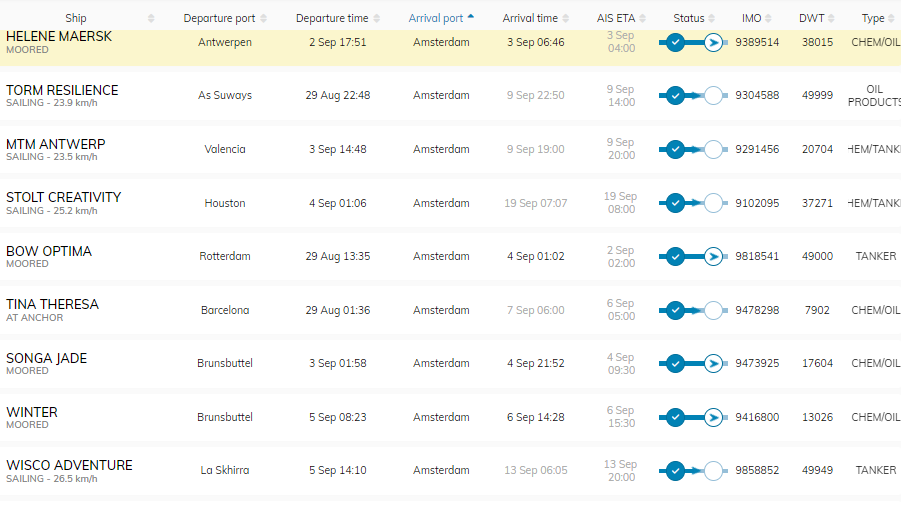Click departed checkmark icon for MTM ANTWERP
This screenshot has height=509, width=901.
pyautogui.click(x=675, y=150)
